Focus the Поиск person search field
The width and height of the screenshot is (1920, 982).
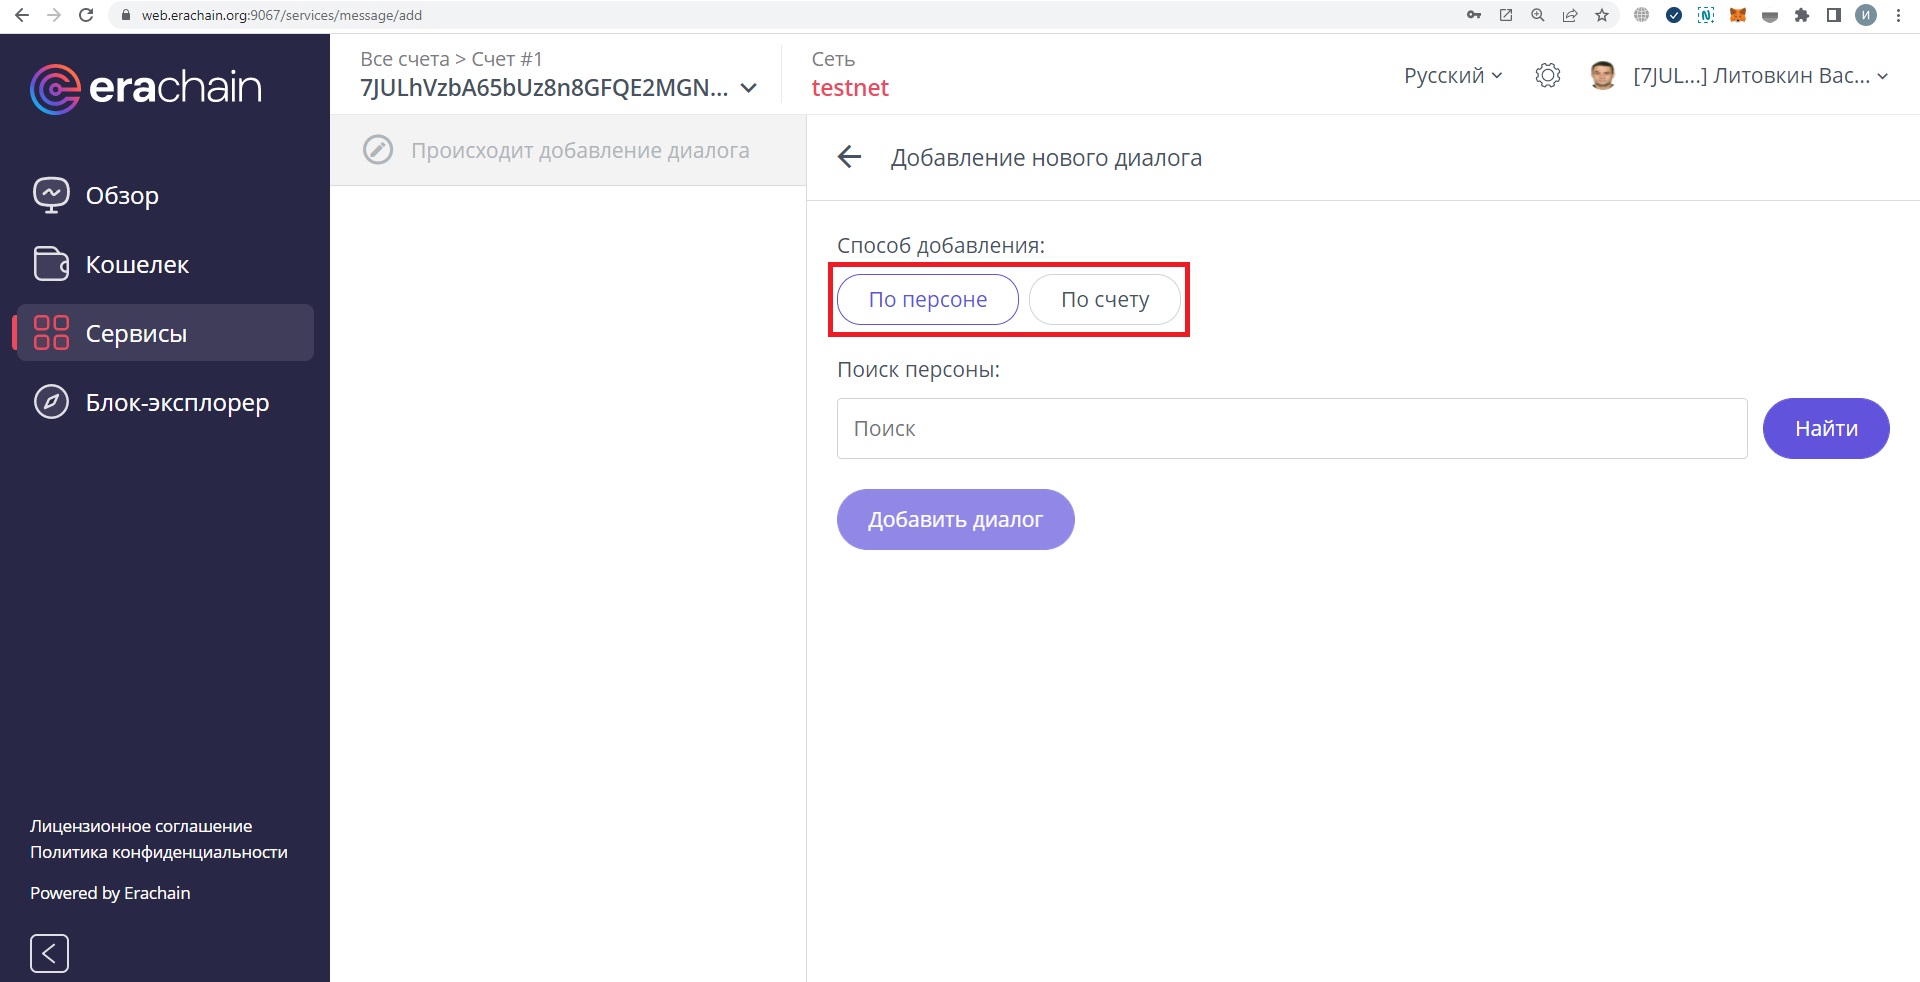coord(1291,428)
